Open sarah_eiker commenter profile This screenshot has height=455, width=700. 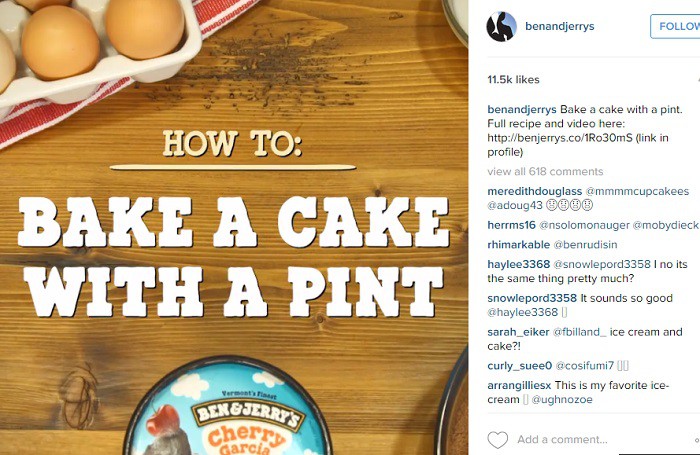pyautogui.click(x=520, y=332)
